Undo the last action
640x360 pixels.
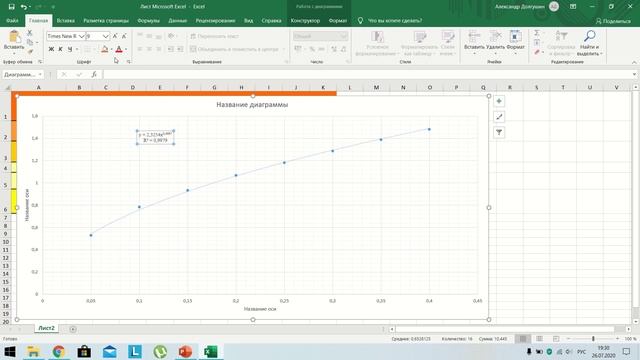(x=24, y=7)
